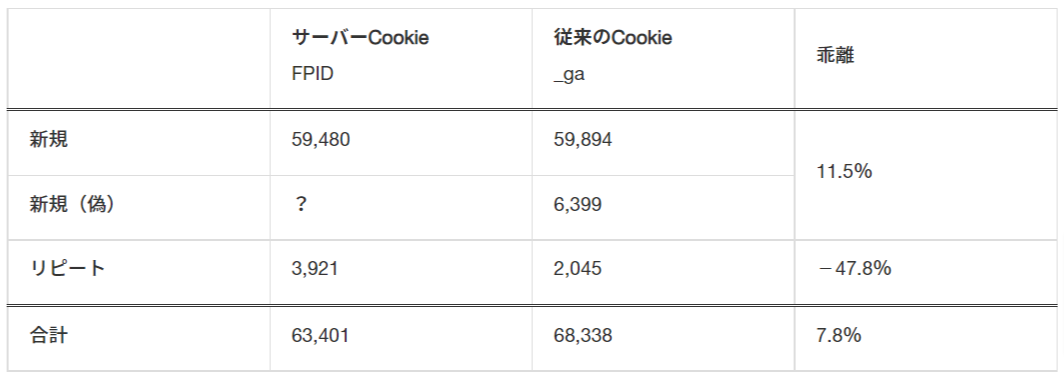Select the _ga subheader text

tap(569, 75)
